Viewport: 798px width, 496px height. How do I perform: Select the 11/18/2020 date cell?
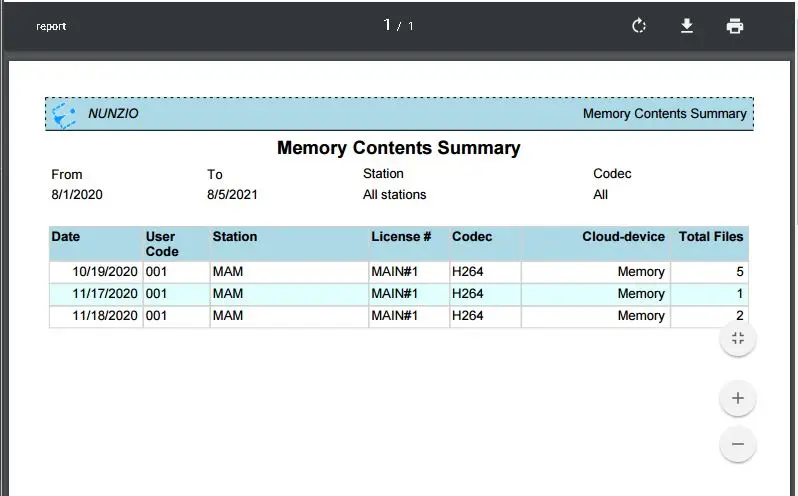[x=105, y=316]
